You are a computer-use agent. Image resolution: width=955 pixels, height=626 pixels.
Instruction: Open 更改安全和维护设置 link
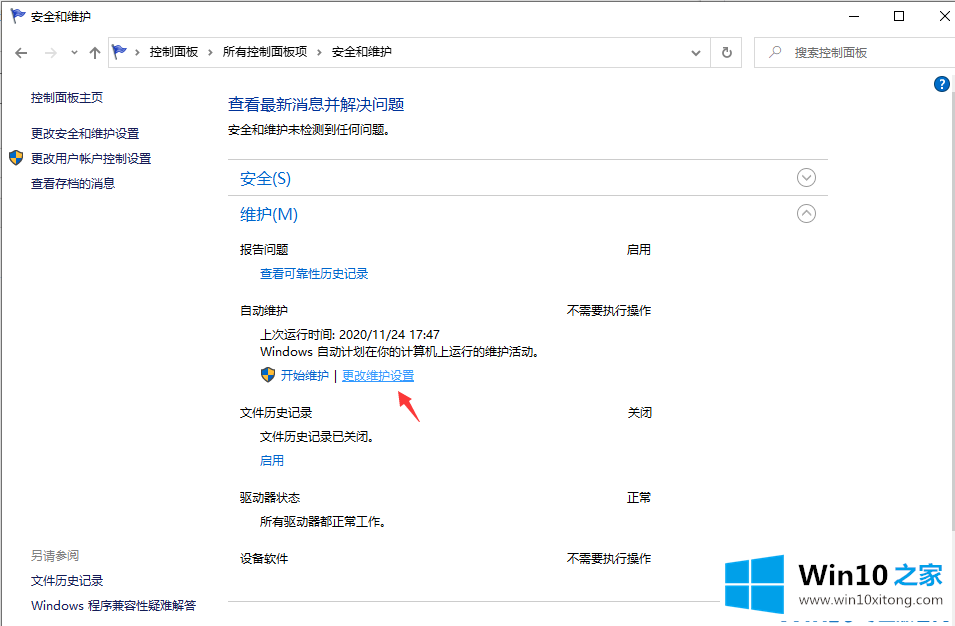click(x=85, y=133)
